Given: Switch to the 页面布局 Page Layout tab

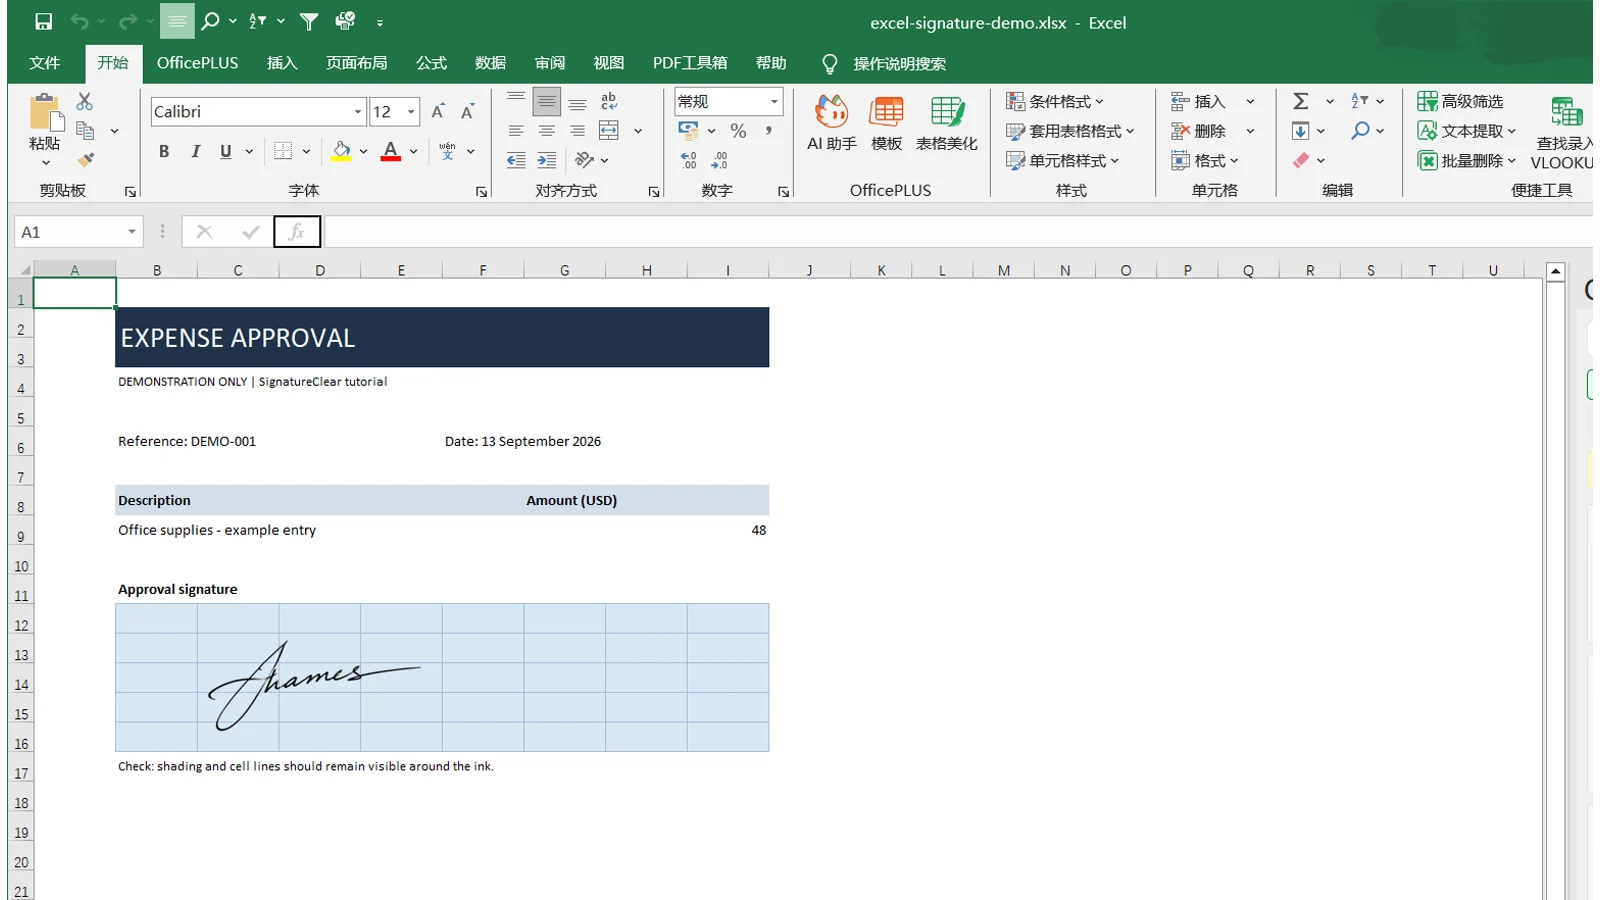Looking at the screenshot, I should [x=356, y=63].
